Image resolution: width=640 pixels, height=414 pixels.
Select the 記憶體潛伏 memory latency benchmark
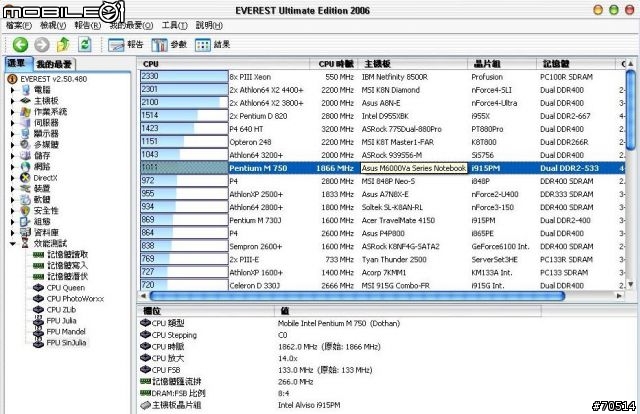tap(61, 277)
